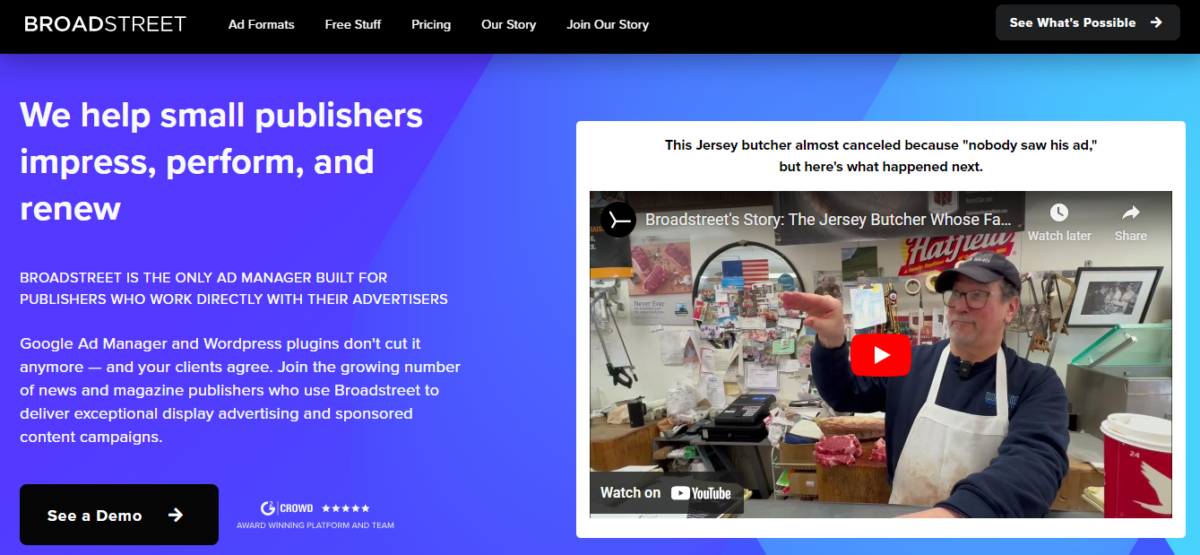Image resolution: width=1200 pixels, height=555 pixels.
Task: Open Watch on YouTube link
Action: coord(666,492)
